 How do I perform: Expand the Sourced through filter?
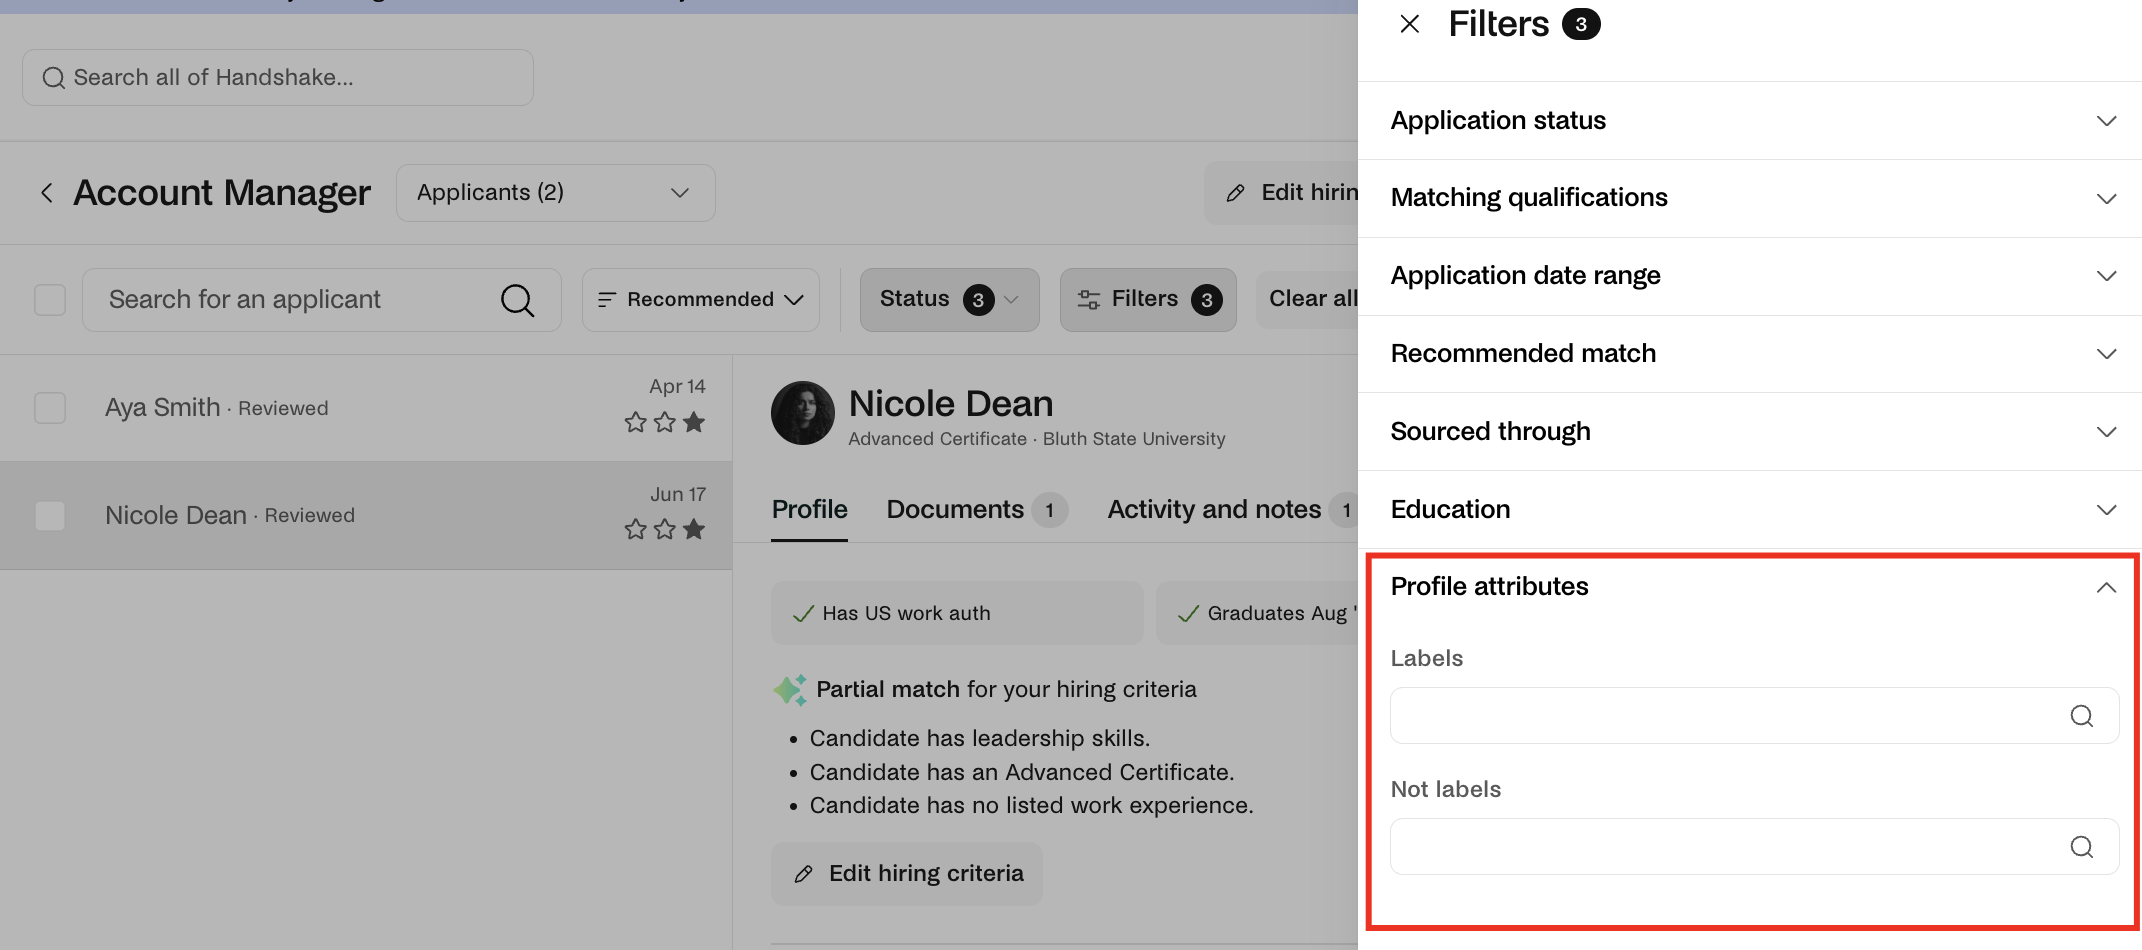pos(1750,432)
